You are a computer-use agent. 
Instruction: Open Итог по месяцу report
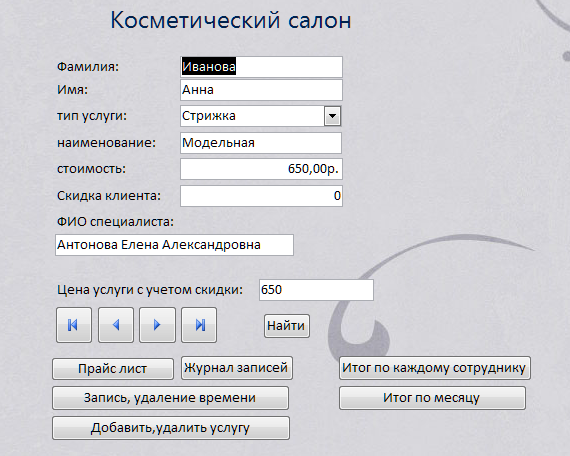(433, 398)
